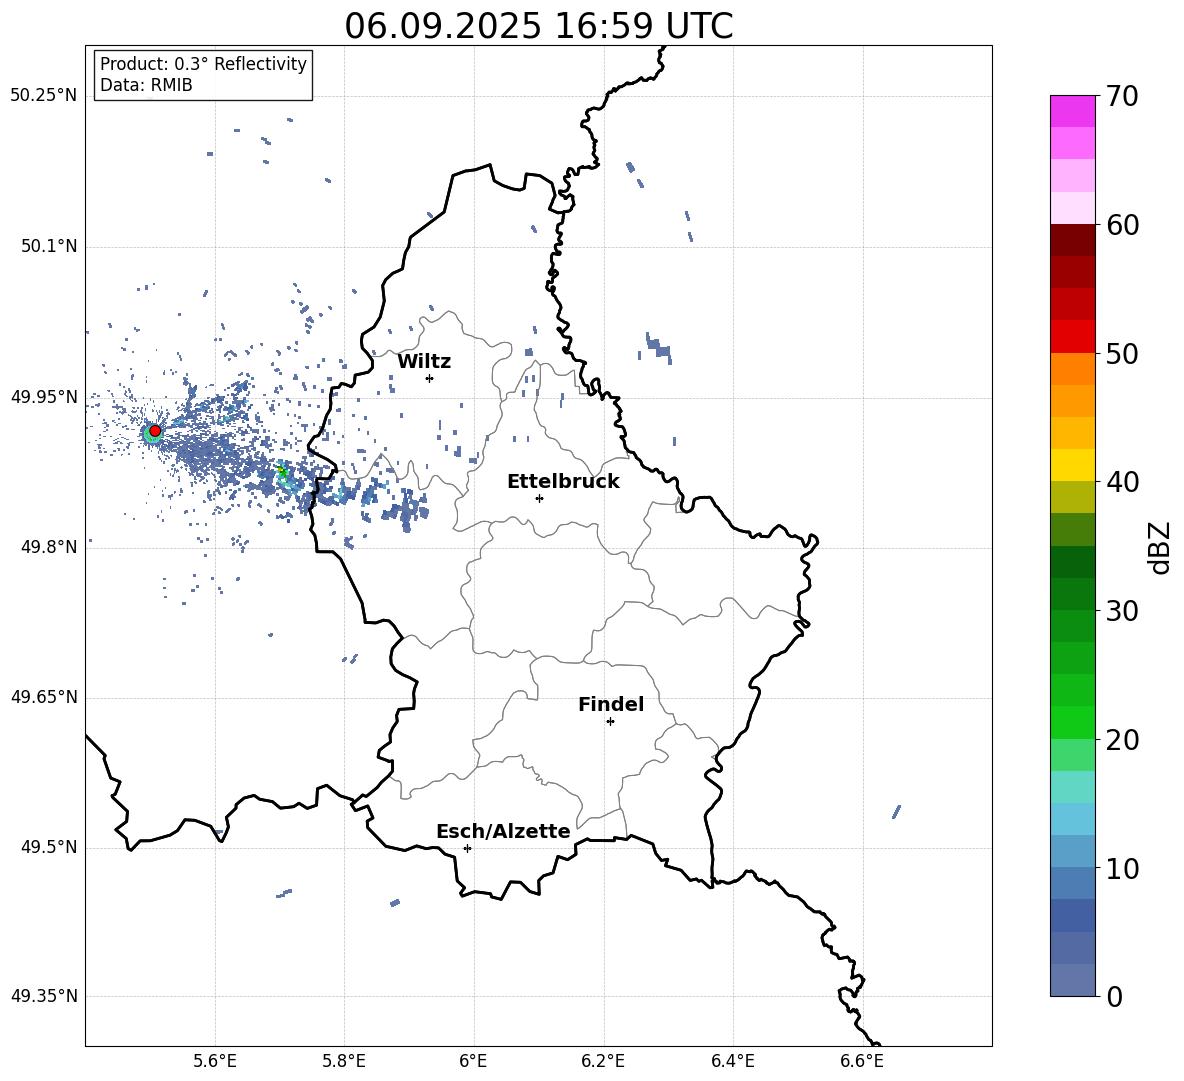
Task: Select the Findel city label
Action: point(611,704)
